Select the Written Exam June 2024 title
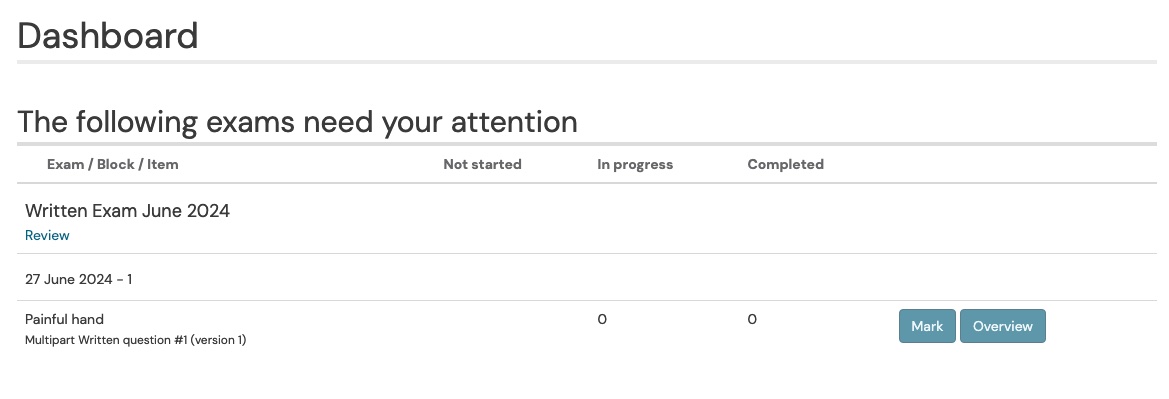This screenshot has width=1169, height=399. (127, 211)
